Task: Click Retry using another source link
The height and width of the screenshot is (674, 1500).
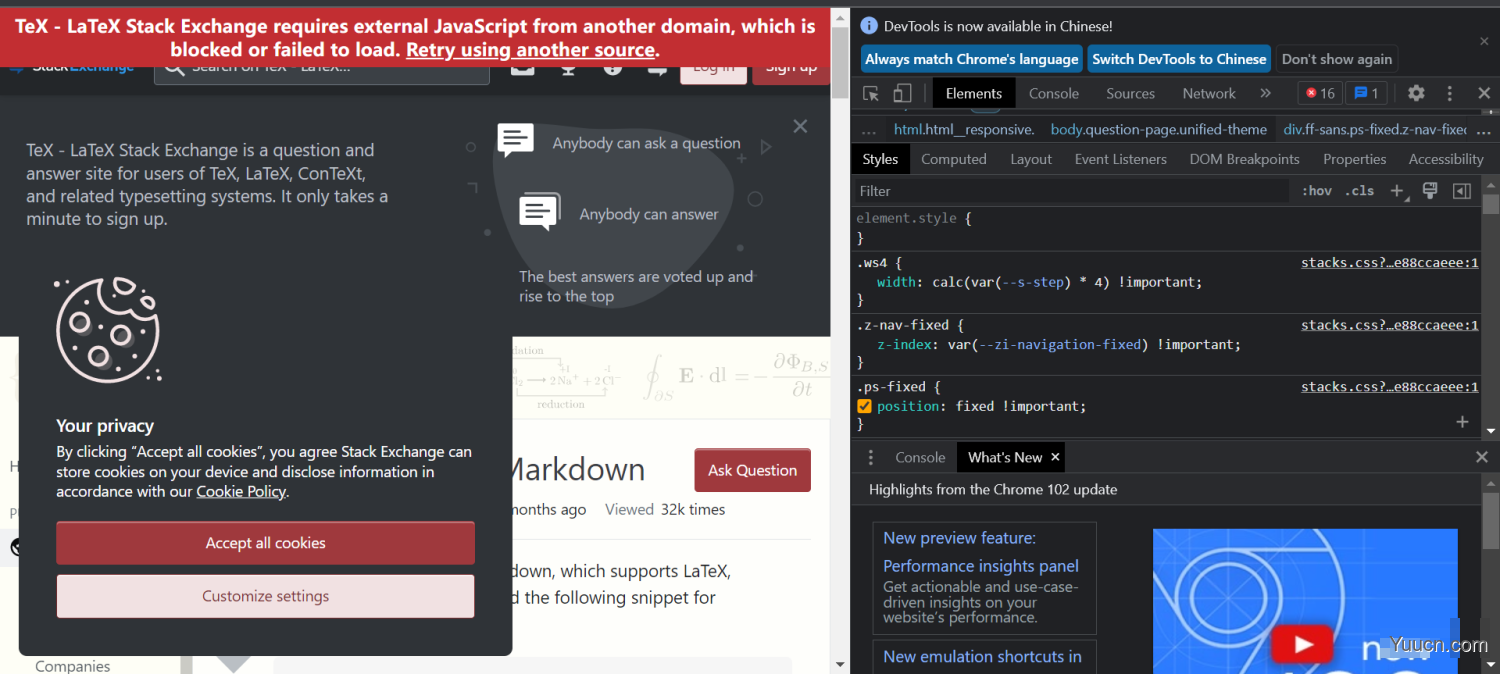Action: [x=531, y=50]
